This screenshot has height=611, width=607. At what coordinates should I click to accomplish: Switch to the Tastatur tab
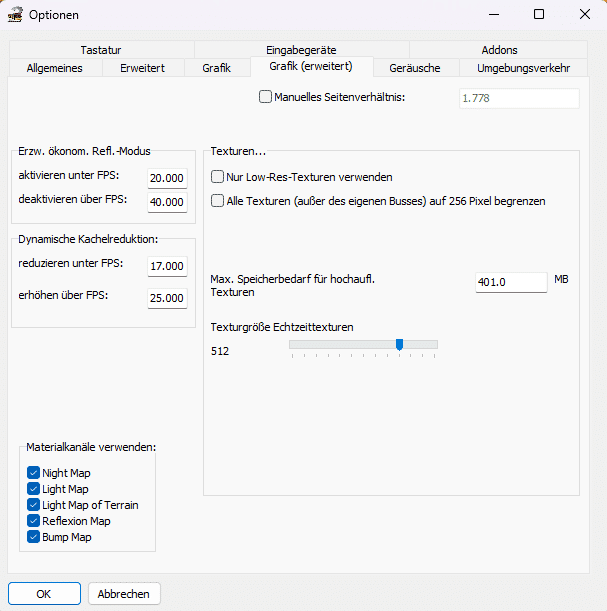101,50
